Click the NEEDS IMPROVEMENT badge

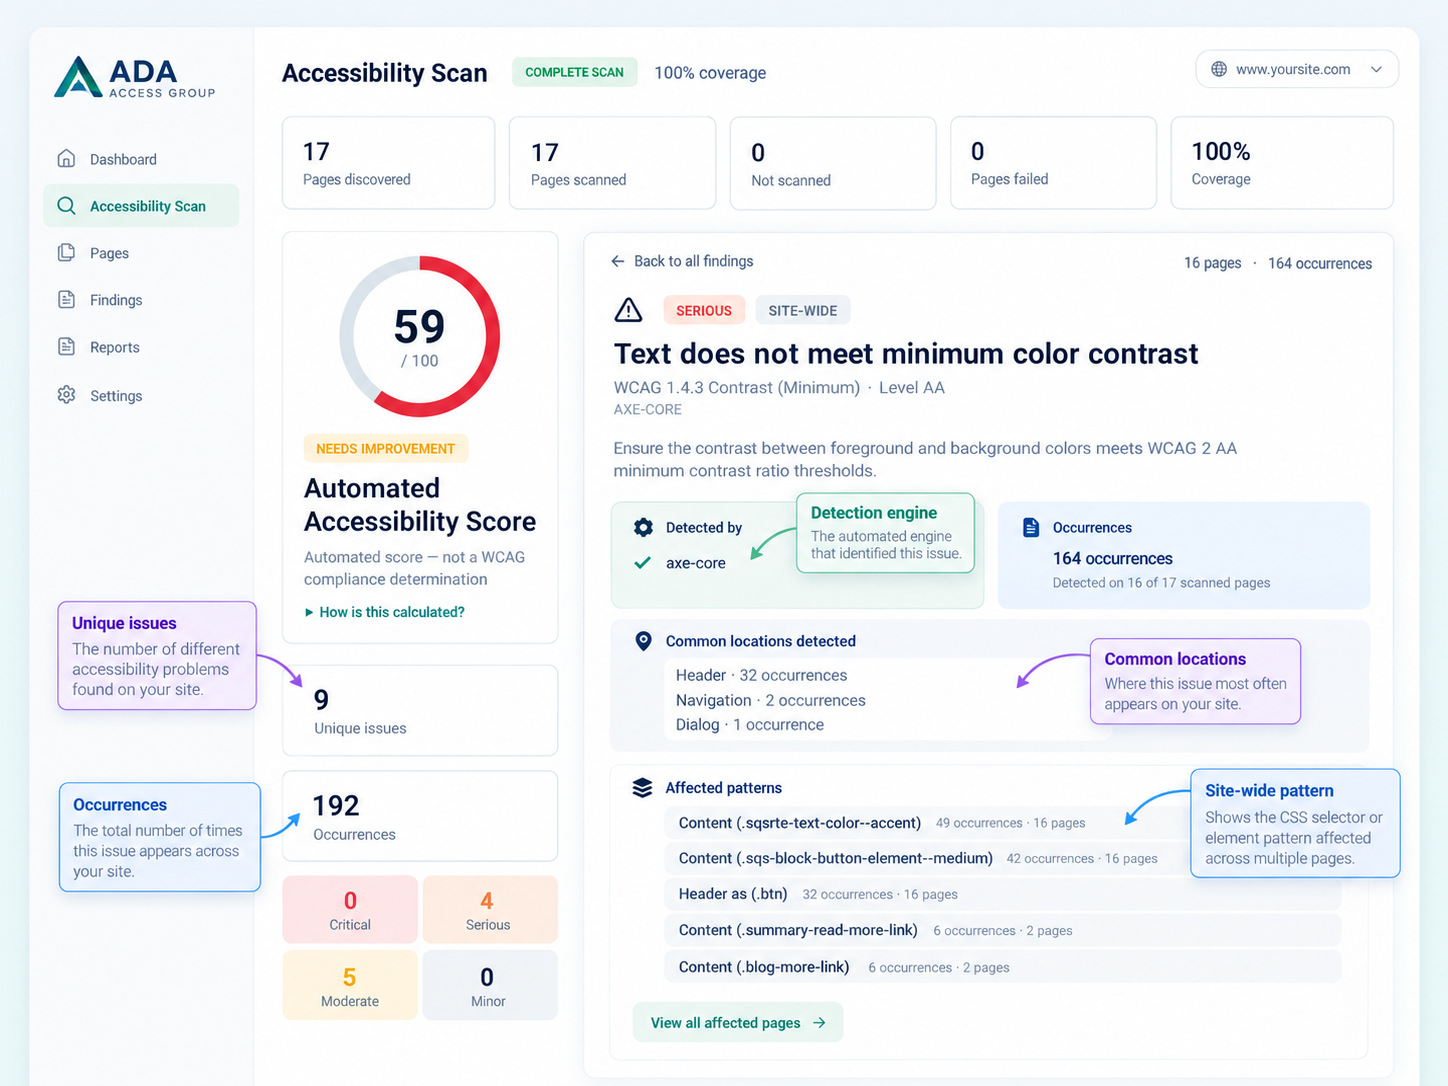pos(386,448)
